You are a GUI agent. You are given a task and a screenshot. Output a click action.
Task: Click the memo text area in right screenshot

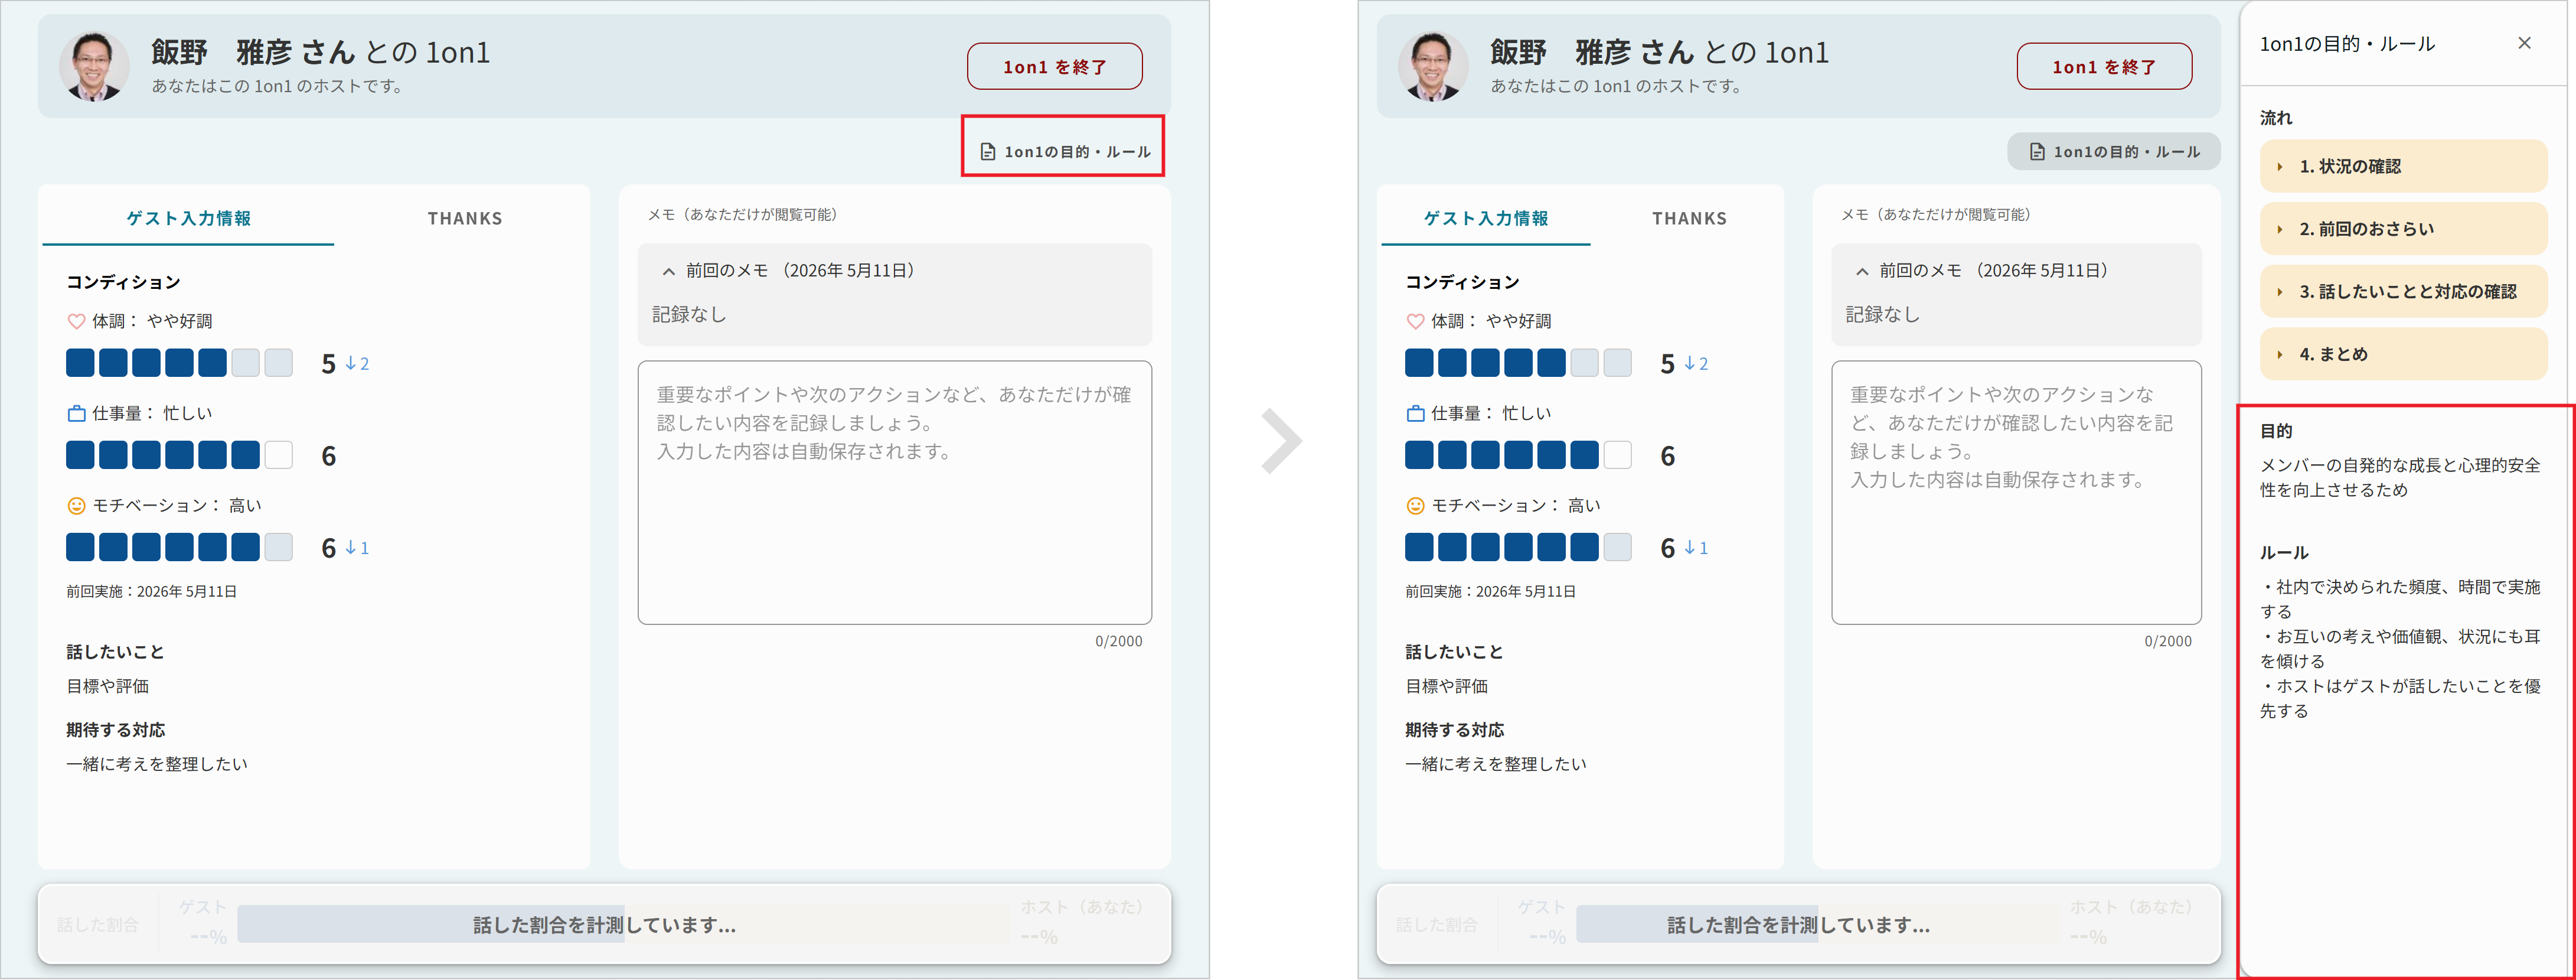click(2016, 492)
